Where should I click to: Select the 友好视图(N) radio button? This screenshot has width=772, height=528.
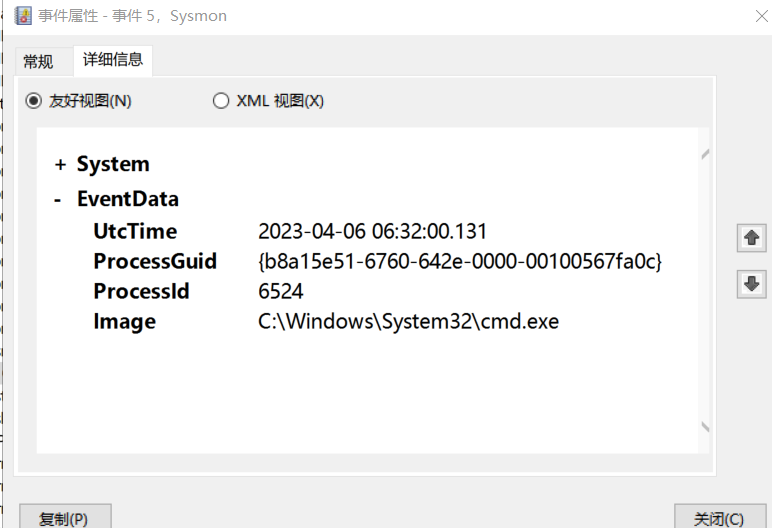[34, 100]
